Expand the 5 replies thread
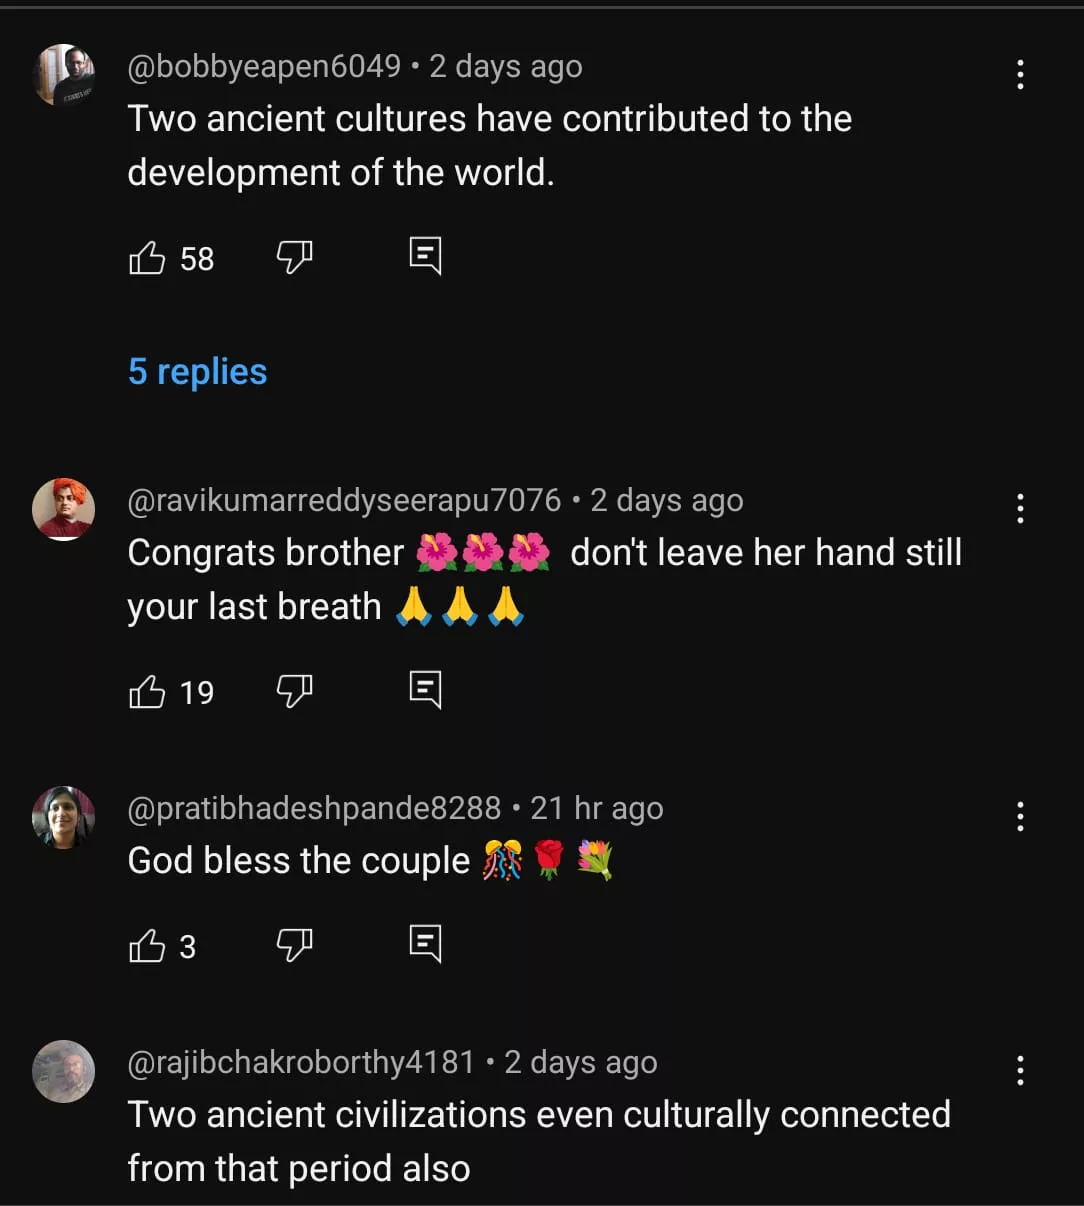The height and width of the screenshot is (1206, 1084). coord(197,372)
